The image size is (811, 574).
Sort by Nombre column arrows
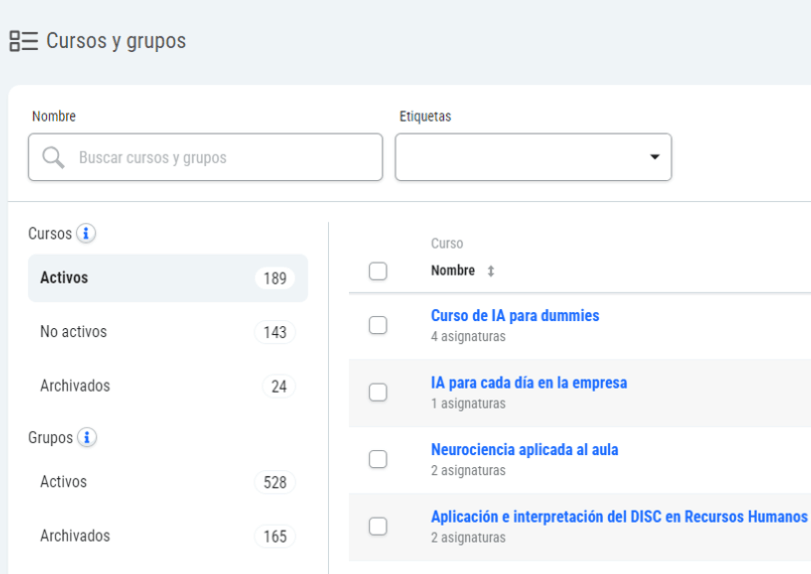click(x=491, y=271)
